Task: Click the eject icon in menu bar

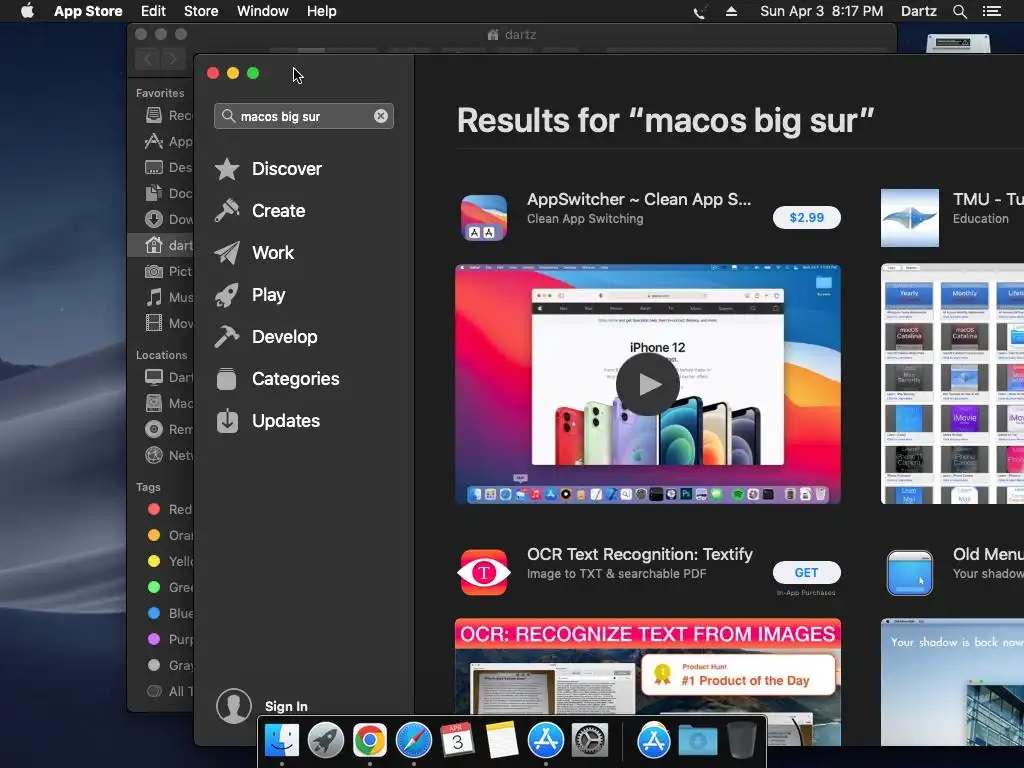Action: 731,11
